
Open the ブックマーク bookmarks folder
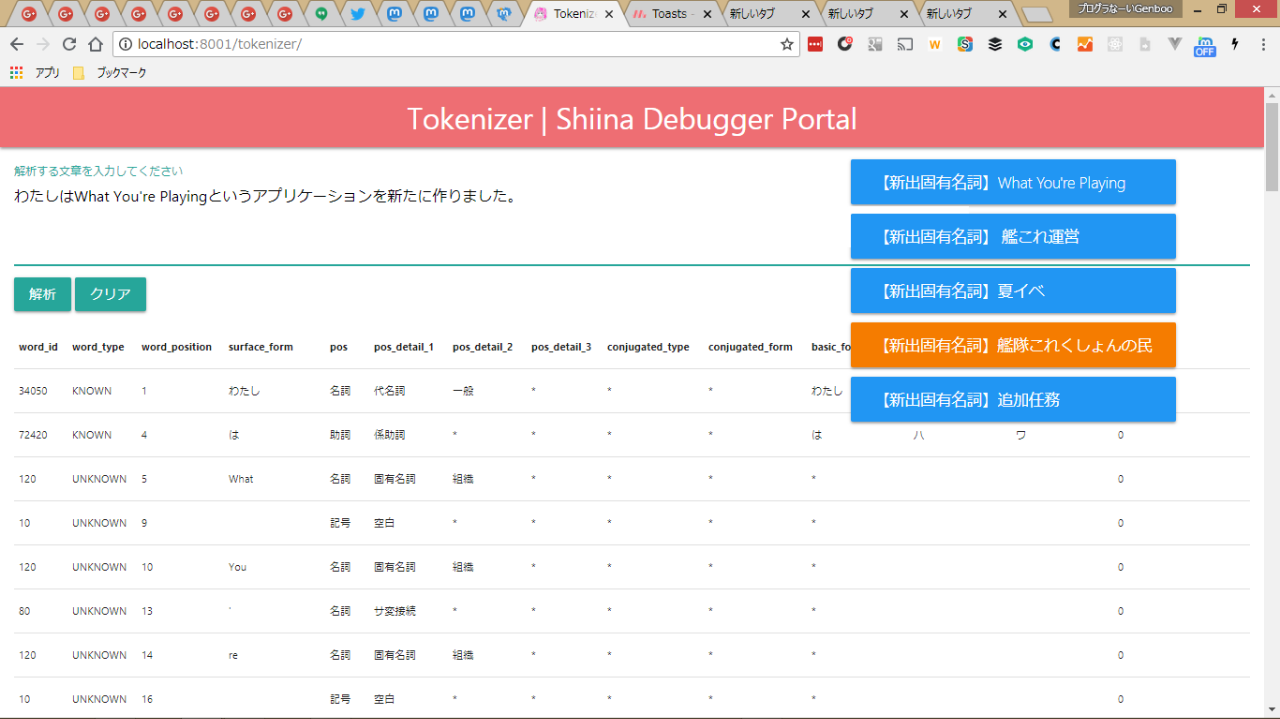pos(110,73)
